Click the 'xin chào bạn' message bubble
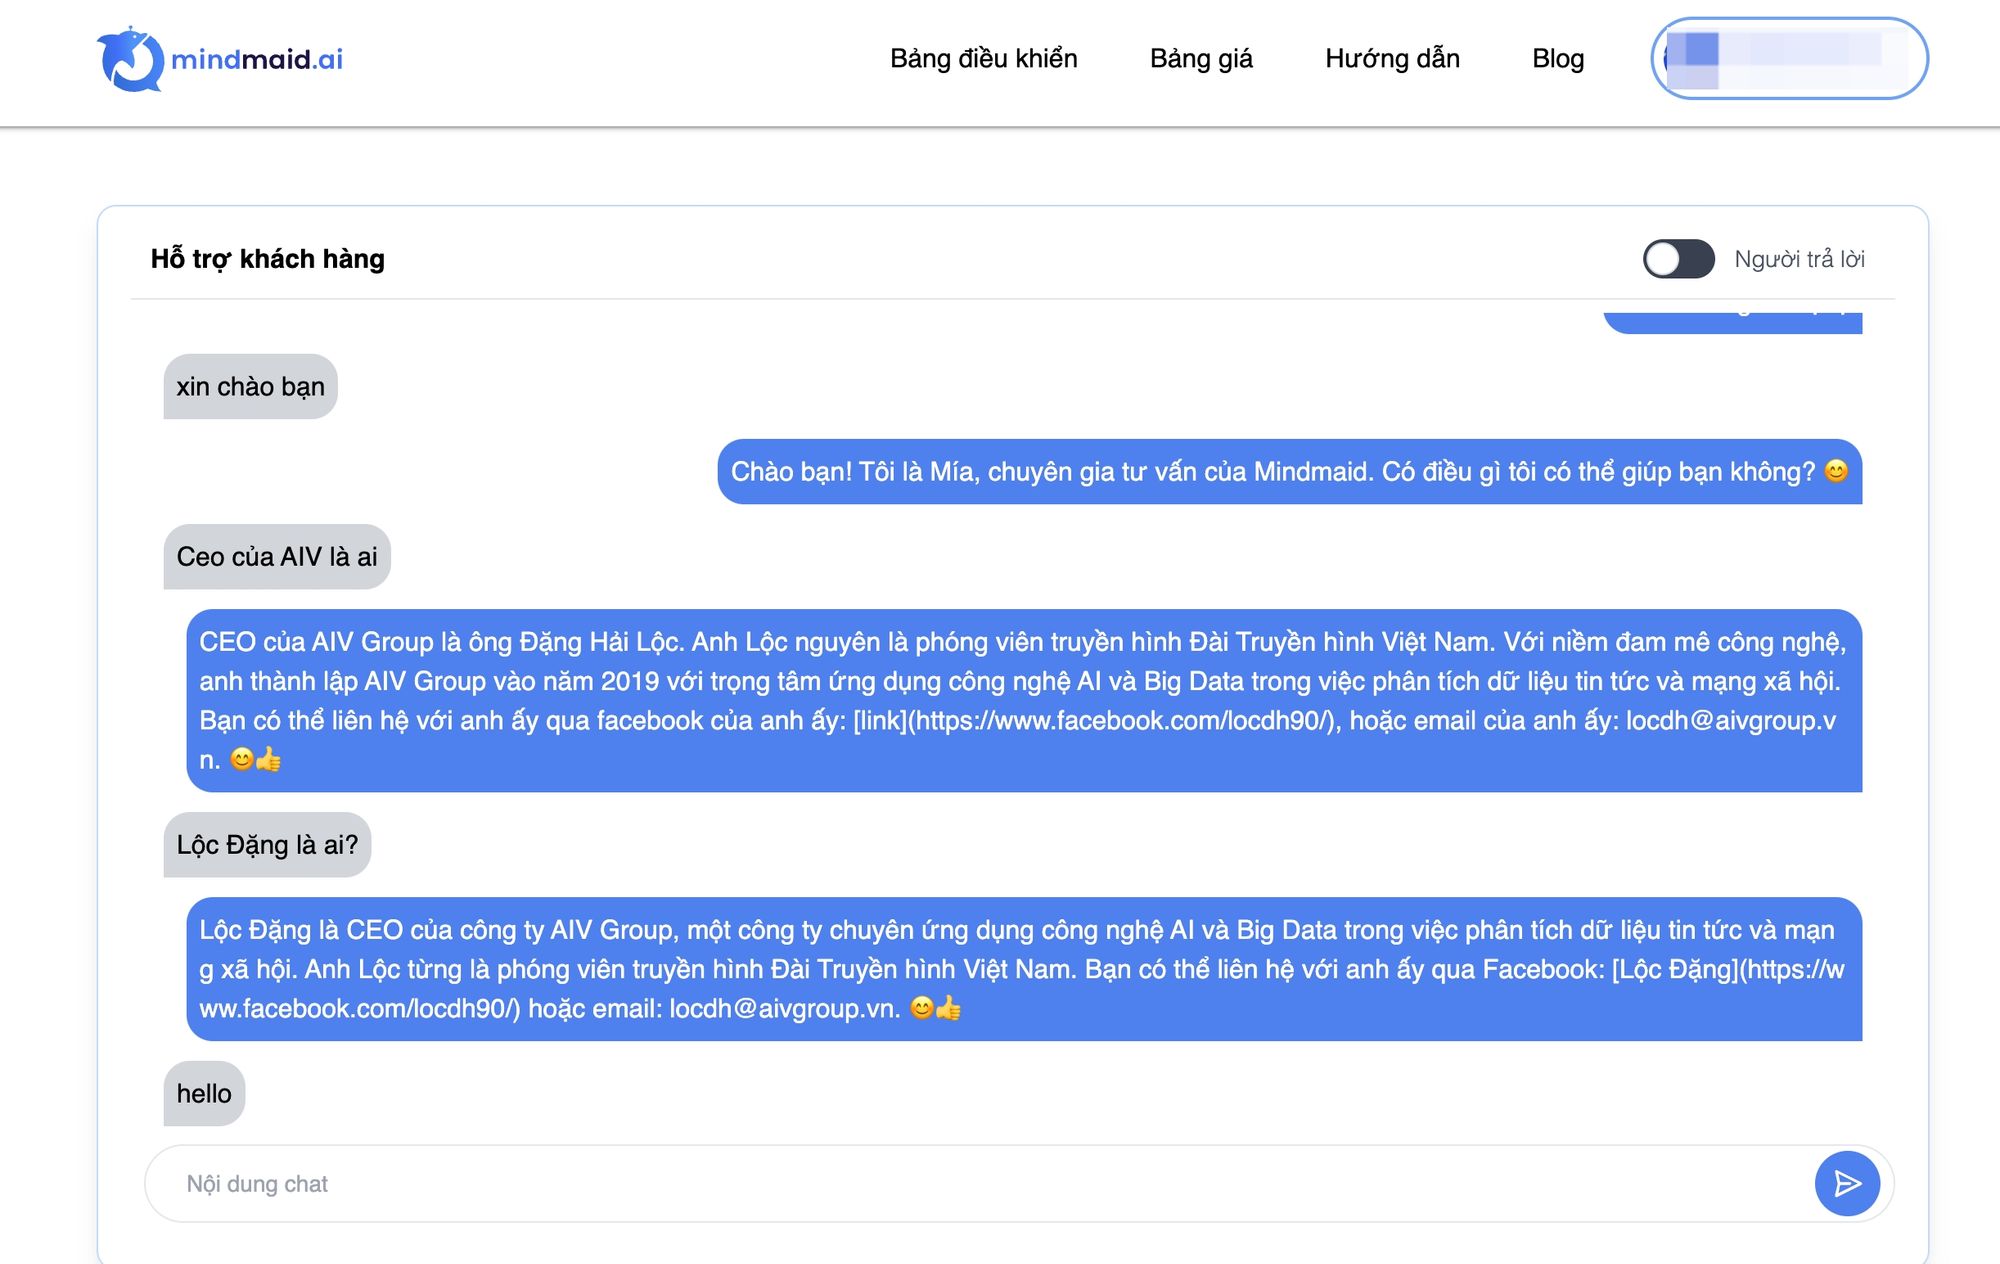 click(x=251, y=387)
